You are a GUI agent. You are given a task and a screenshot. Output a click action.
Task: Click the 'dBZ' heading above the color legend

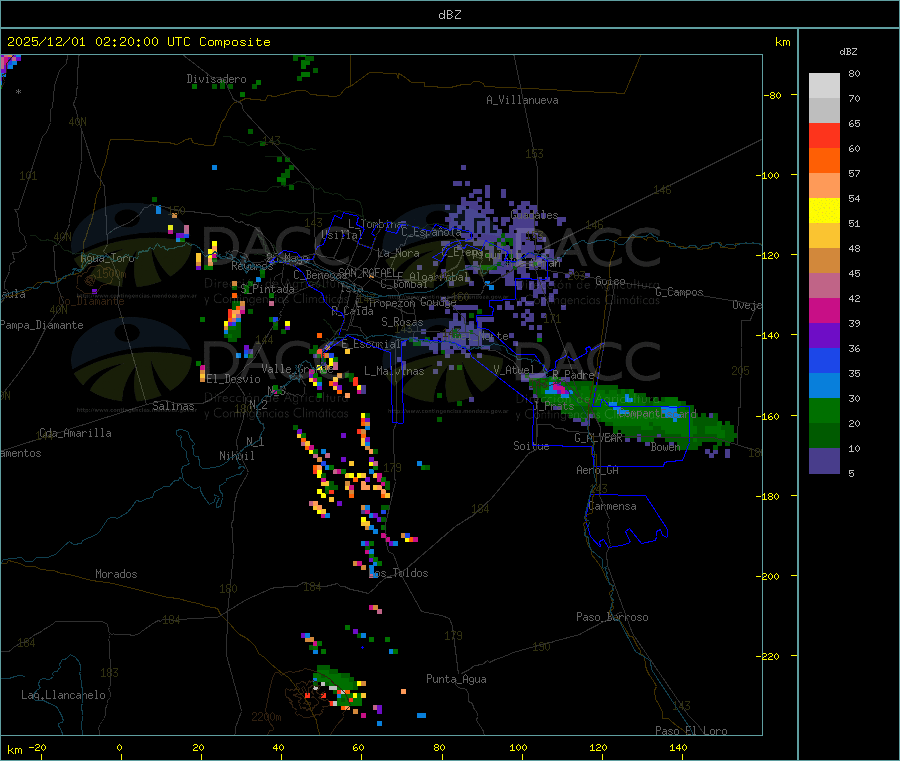[848, 52]
